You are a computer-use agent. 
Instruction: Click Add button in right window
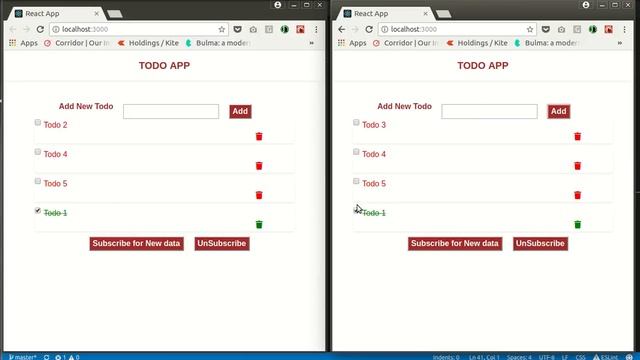[559, 111]
